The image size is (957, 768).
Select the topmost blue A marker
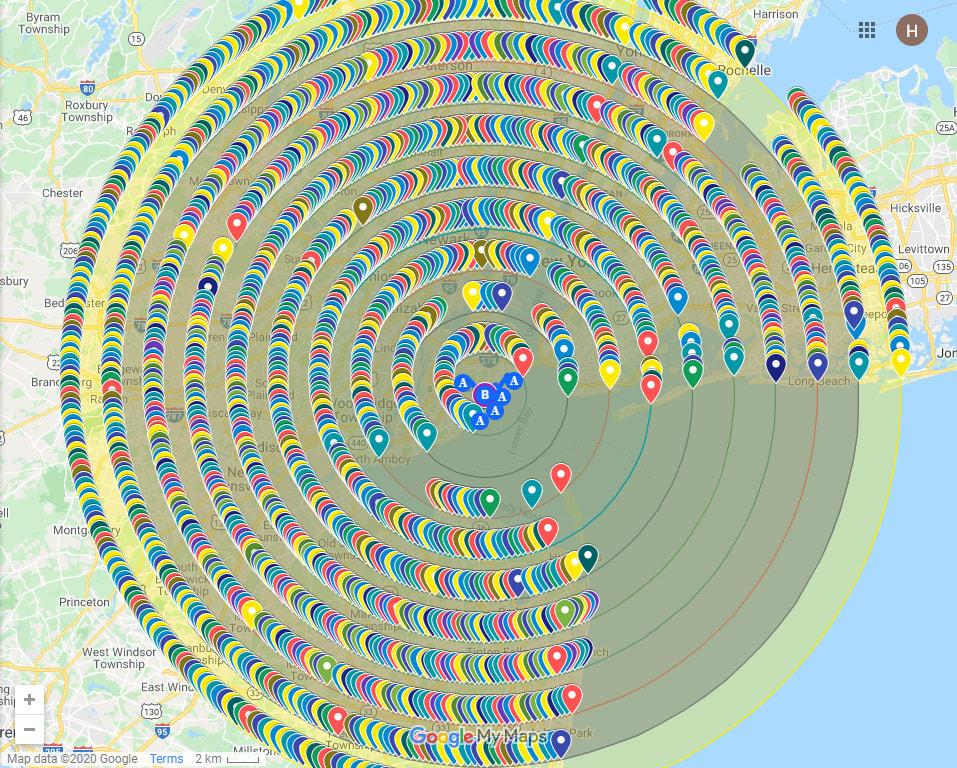(515, 382)
